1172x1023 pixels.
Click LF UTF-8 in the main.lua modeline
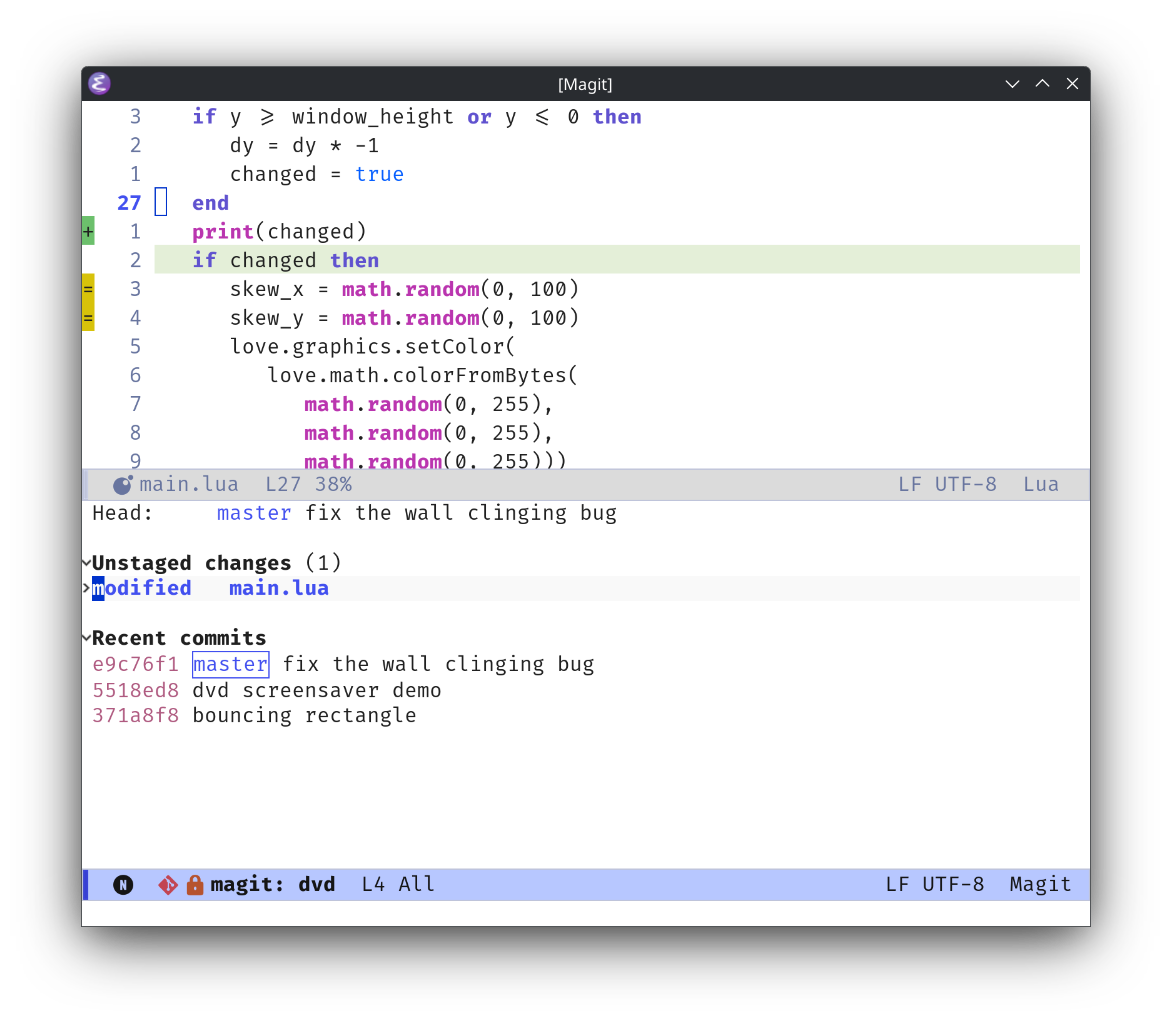(947, 485)
